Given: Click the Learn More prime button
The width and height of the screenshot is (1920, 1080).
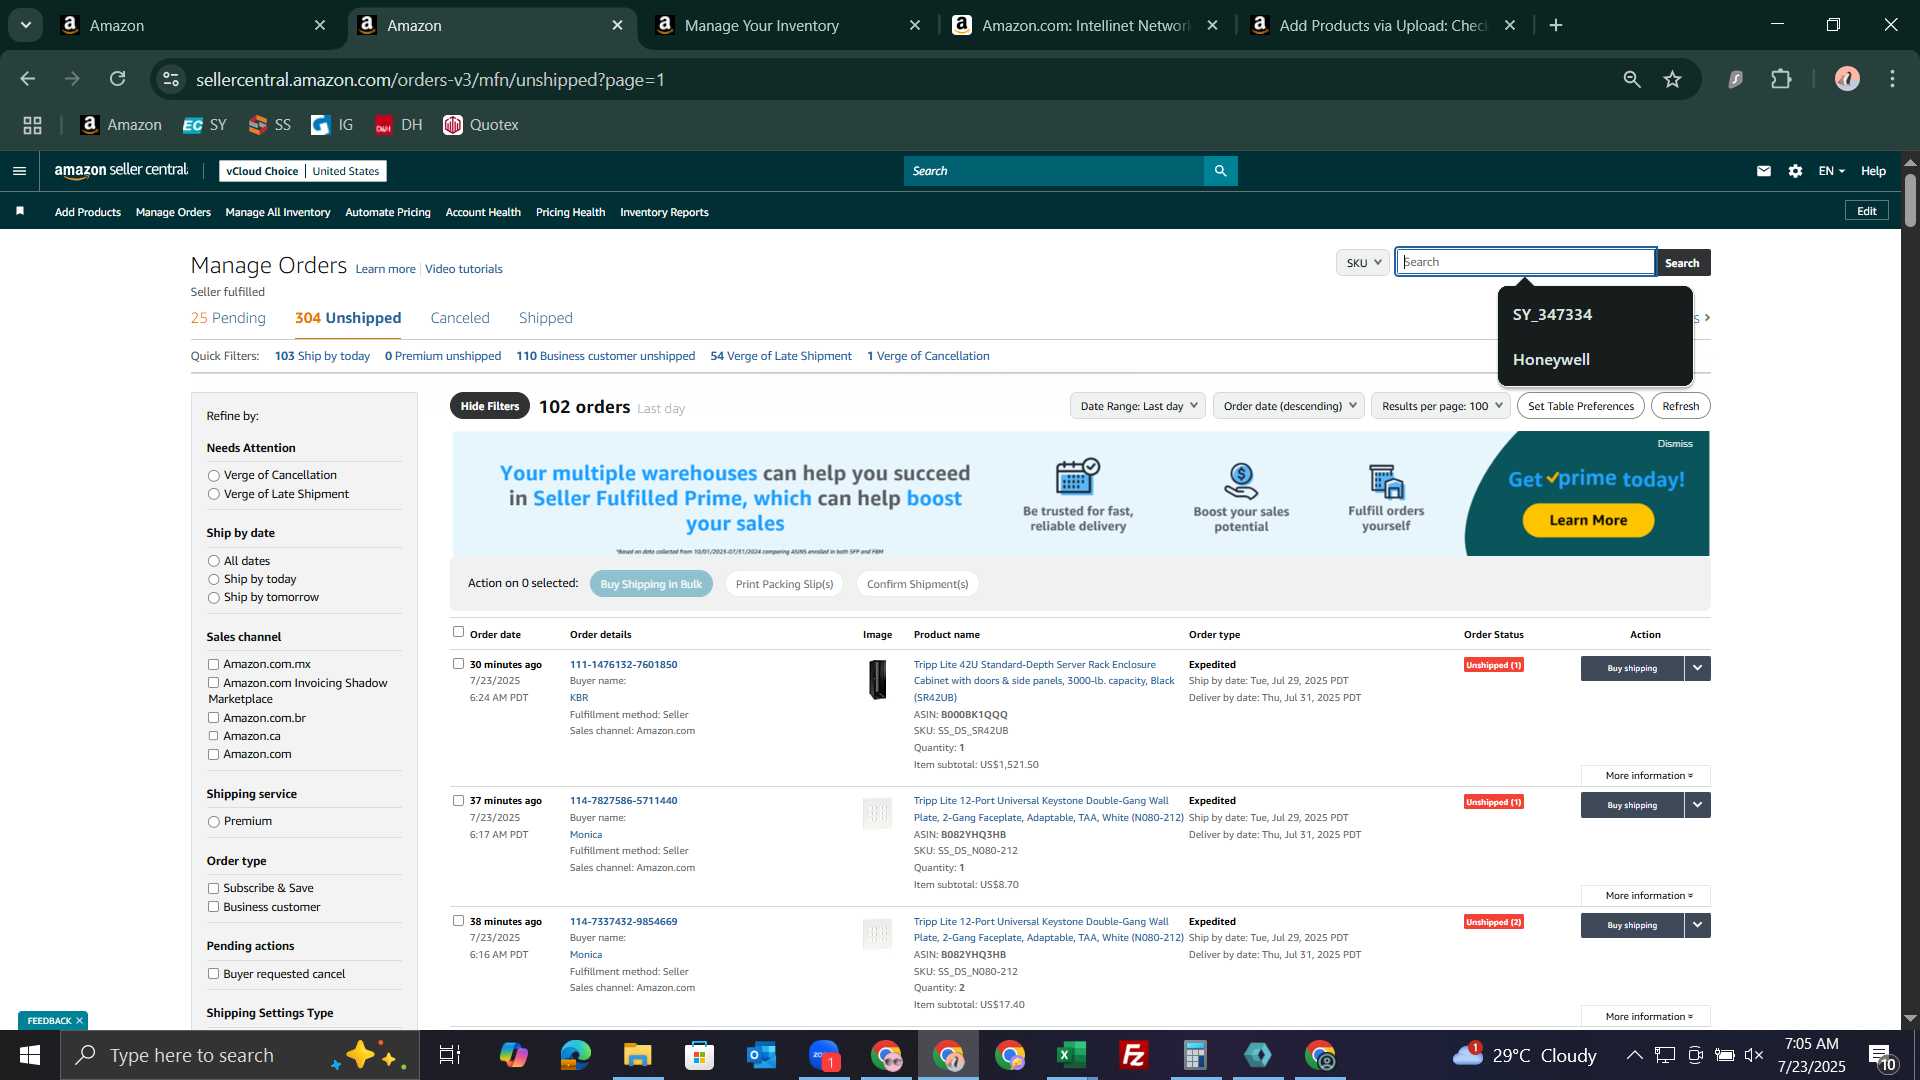Looking at the screenshot, I should [x=1588, y=520].
